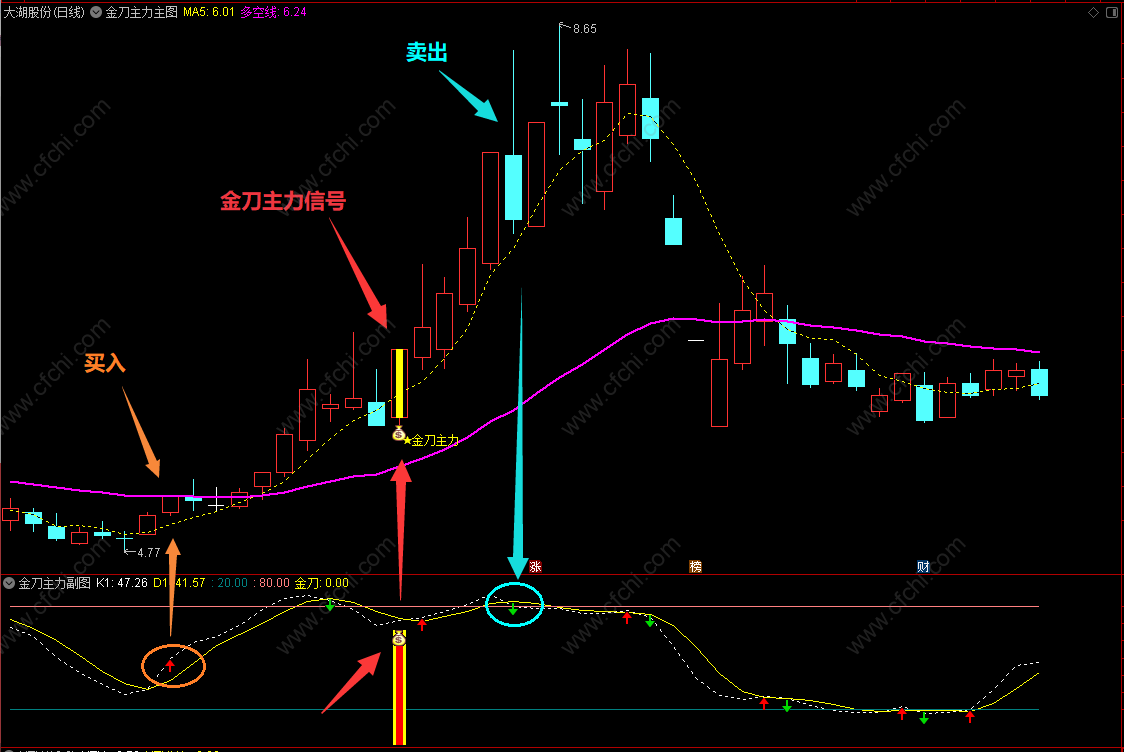Click the MA5: 6.01 readout
Image resolution: width=1124 pixels, height=752 pixels.
[209, 12]
